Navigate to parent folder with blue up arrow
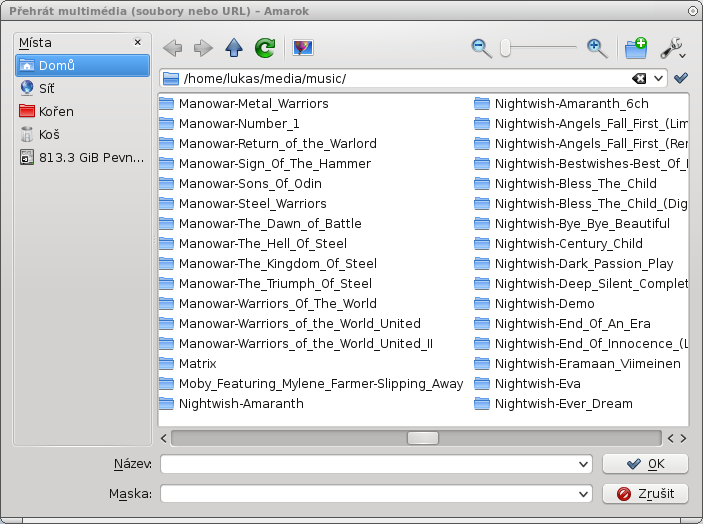Image resolution: width=703 pixels, height=524 pixels. coord(234,48)
